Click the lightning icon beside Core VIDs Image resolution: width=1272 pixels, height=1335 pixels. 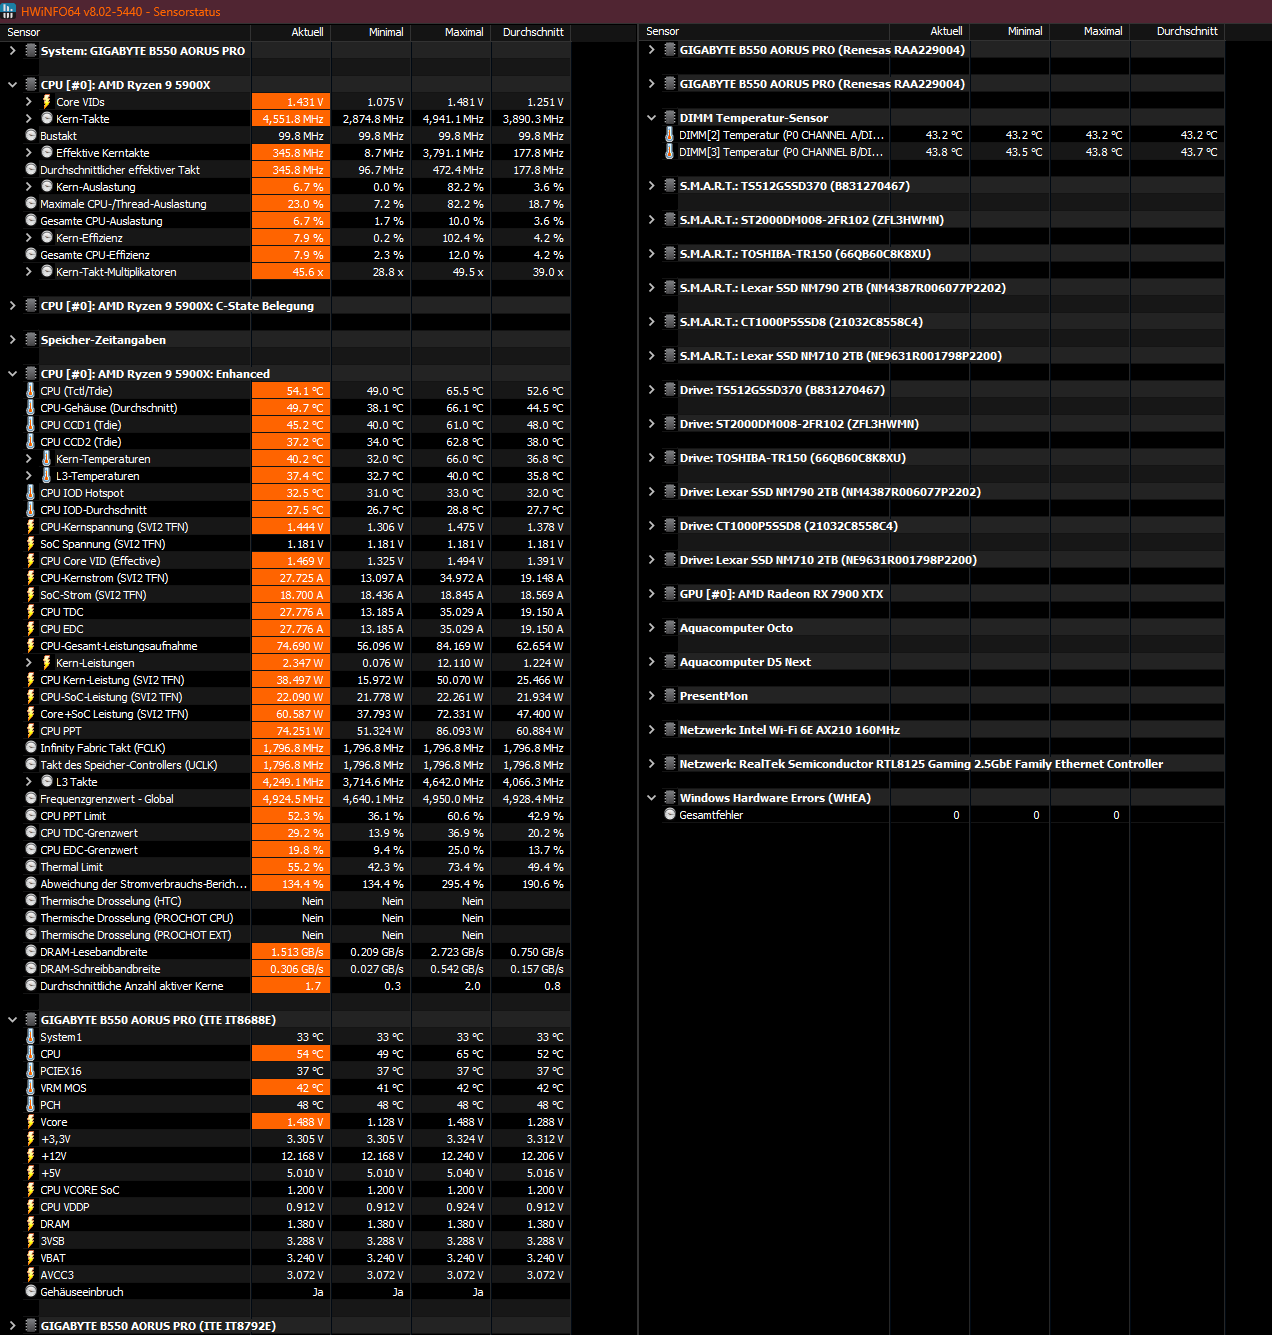[46, 102]
